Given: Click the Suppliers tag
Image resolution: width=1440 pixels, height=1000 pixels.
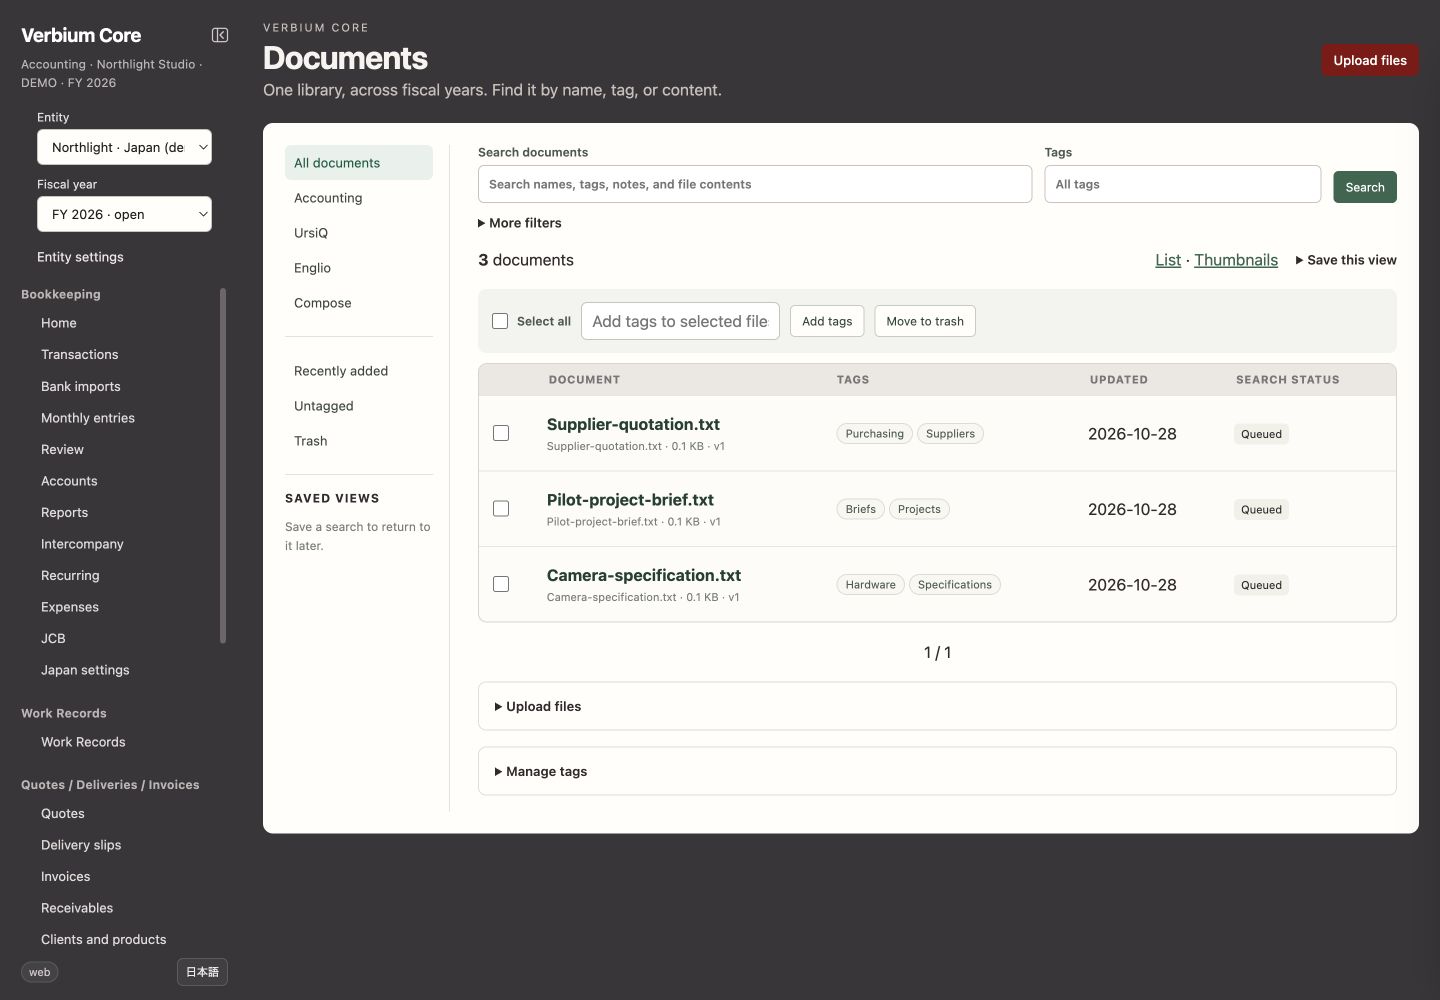Looking at the screenshot, I should pyautogui.click(x=950, y=433).
